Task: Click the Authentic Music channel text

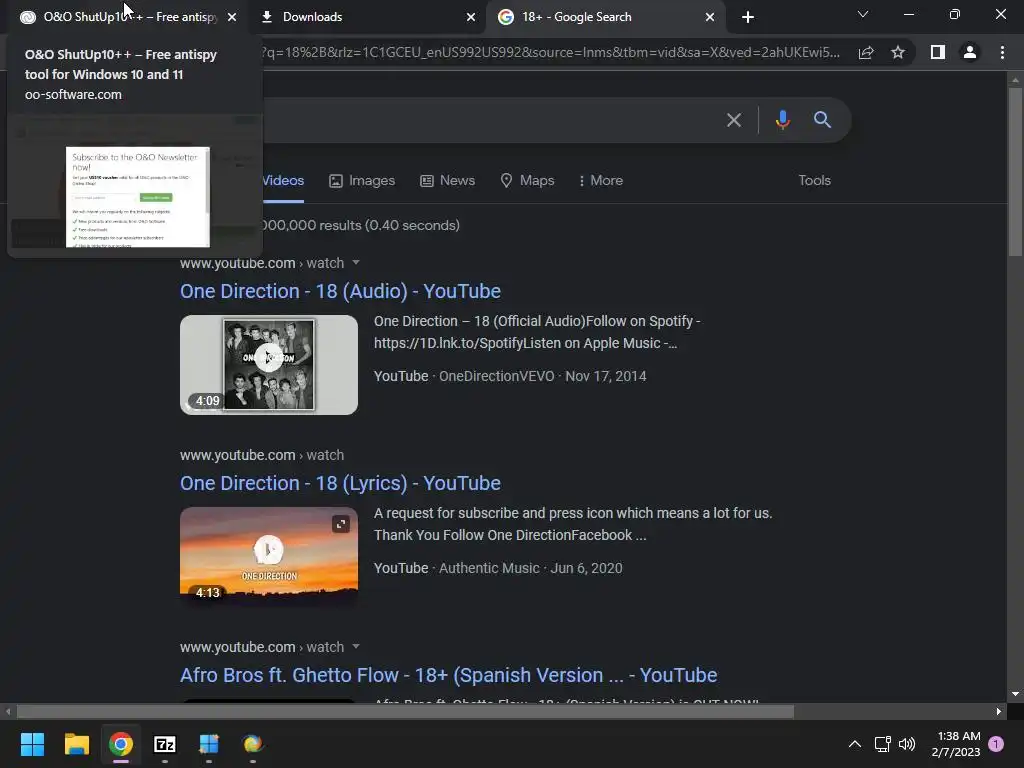Action: (489, 568)
